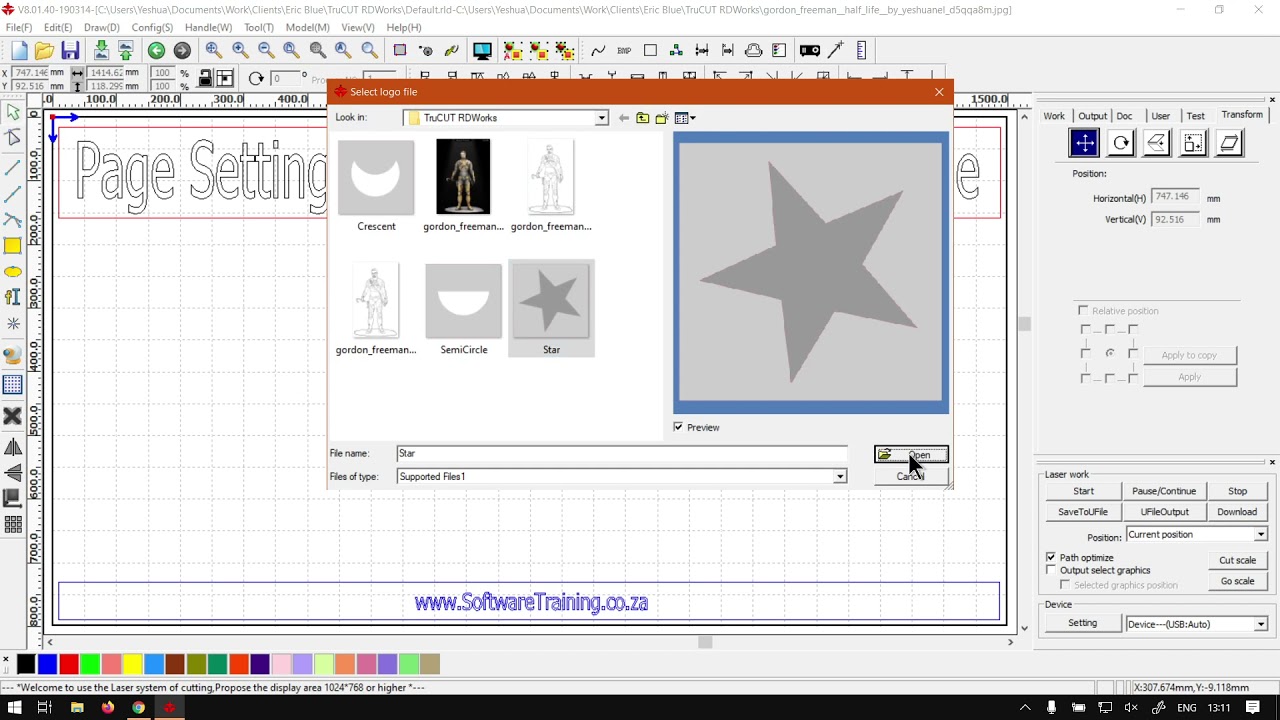The width and height of the screenshot is (1280, 720).
Task: Toggle the Relative position checkbox
Action: [1083, 311]
